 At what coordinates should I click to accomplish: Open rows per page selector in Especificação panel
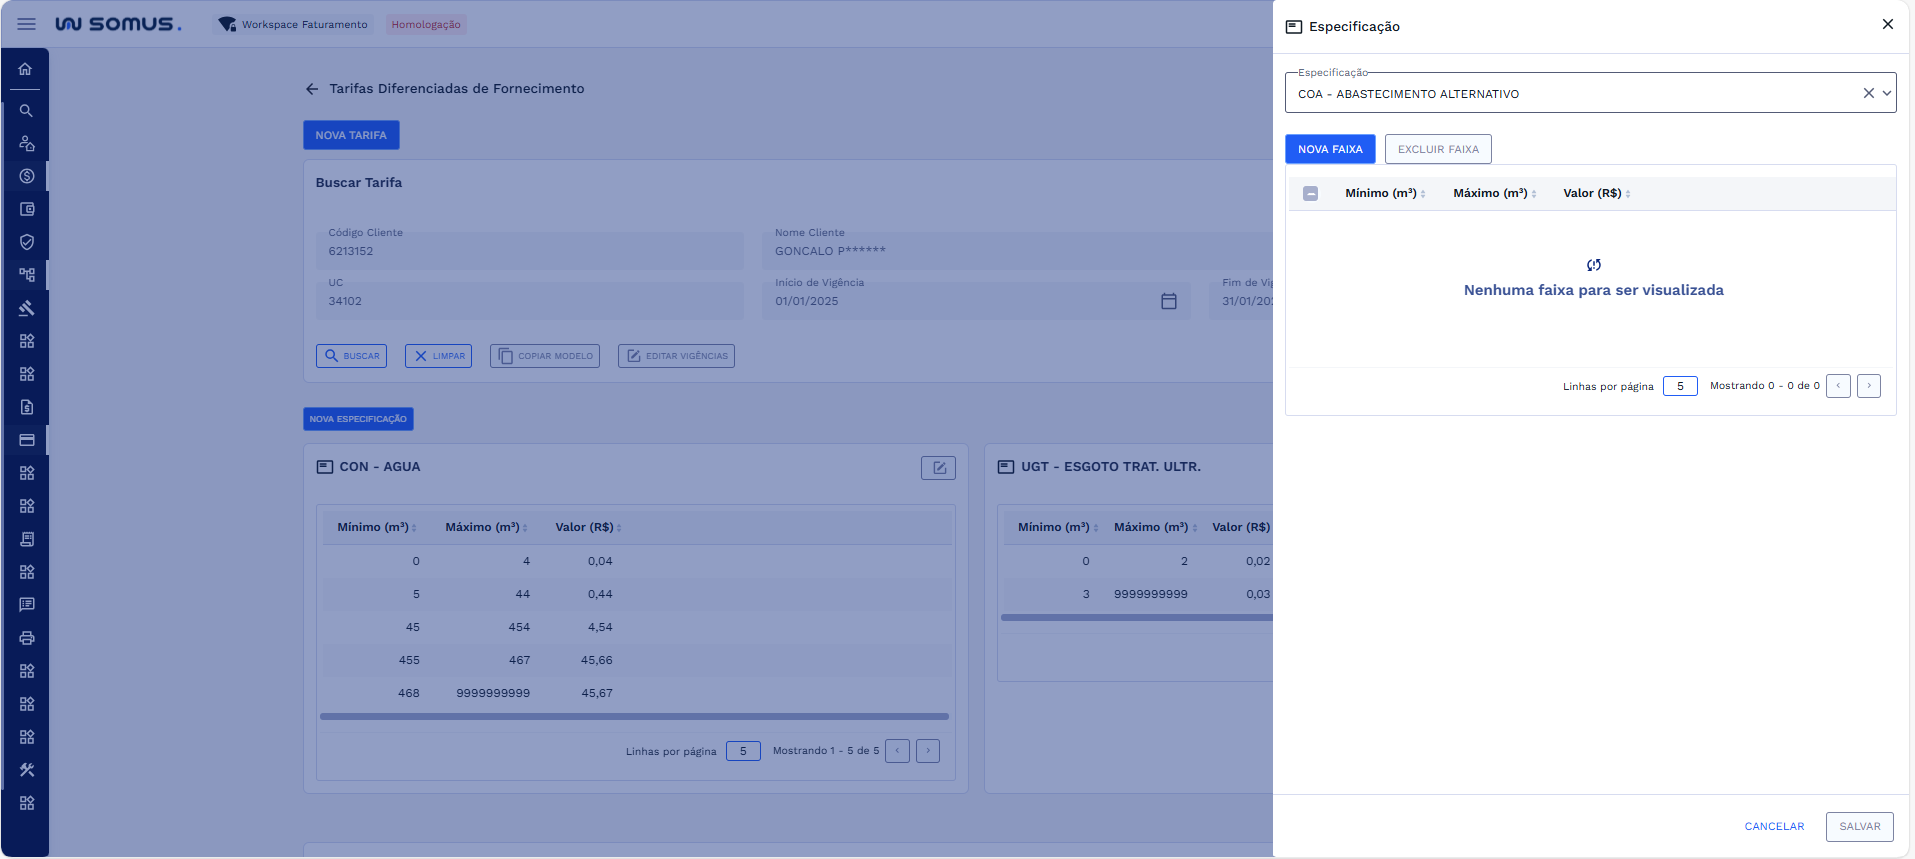[x=1680, y=386]
